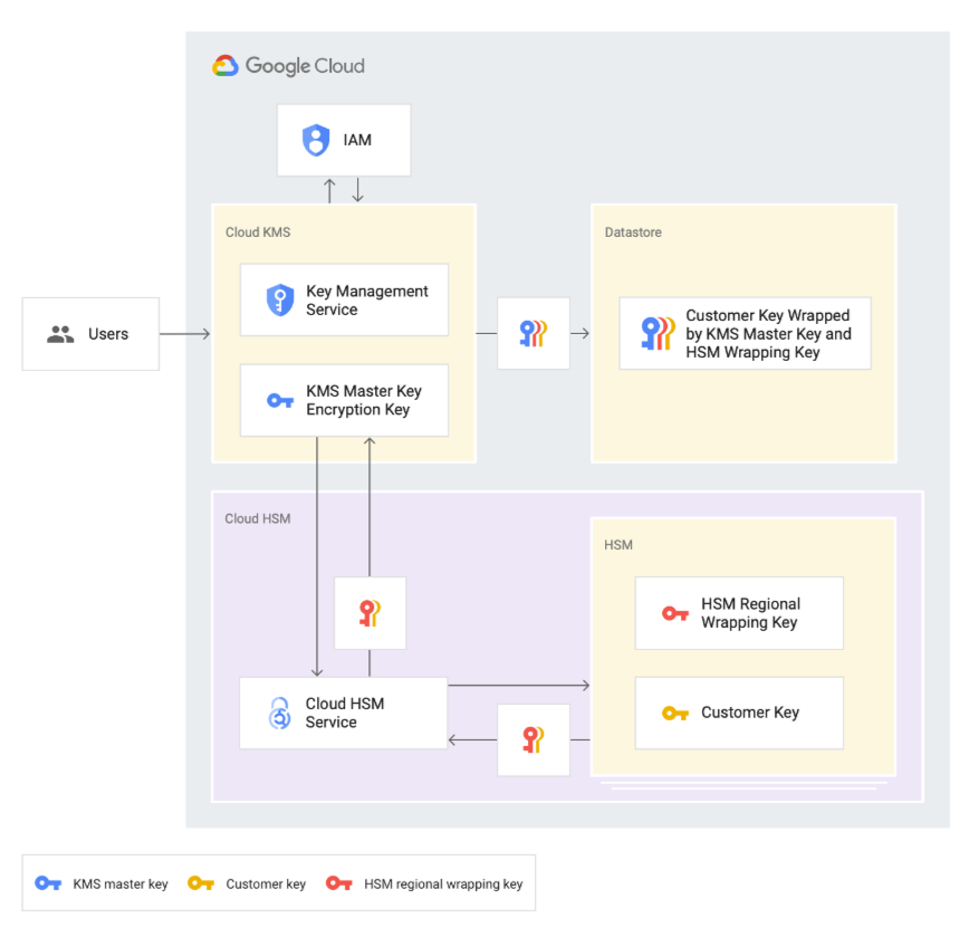
Task: Click the "HSM Regional Wrapping Key" label
Action: click(751, 613)
